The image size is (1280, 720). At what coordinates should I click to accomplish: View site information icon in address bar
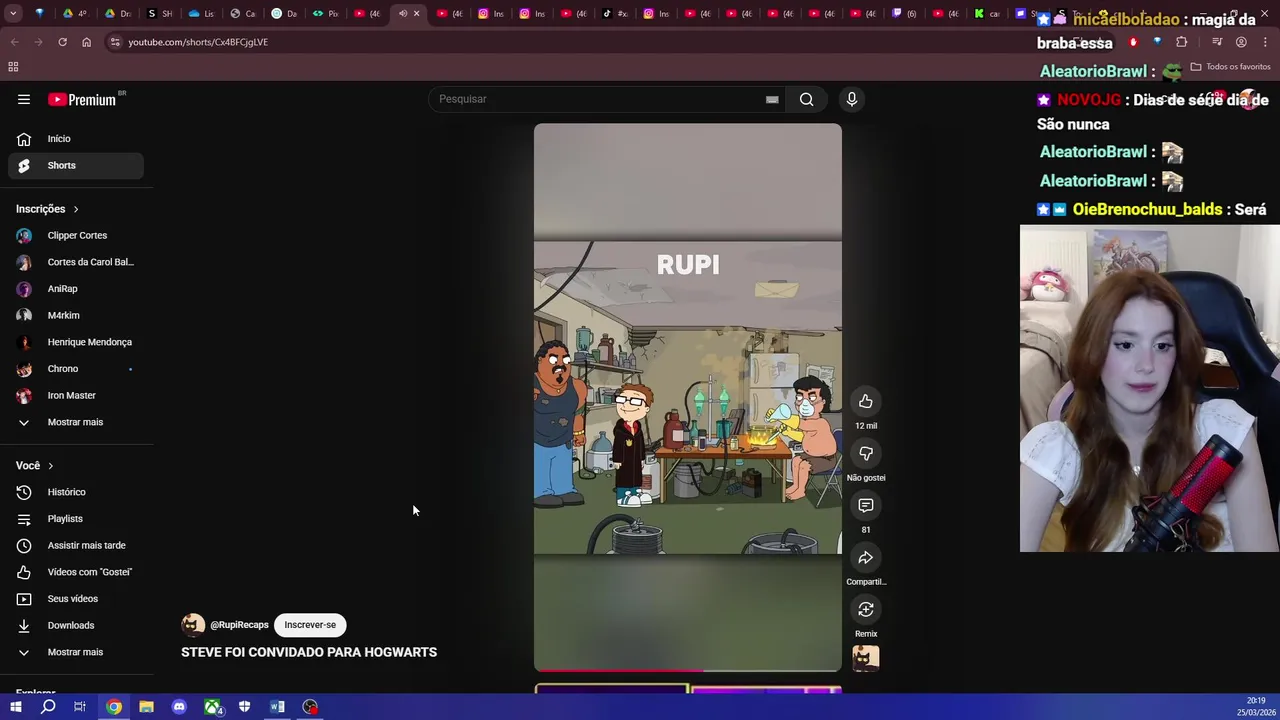coord(115,42)
